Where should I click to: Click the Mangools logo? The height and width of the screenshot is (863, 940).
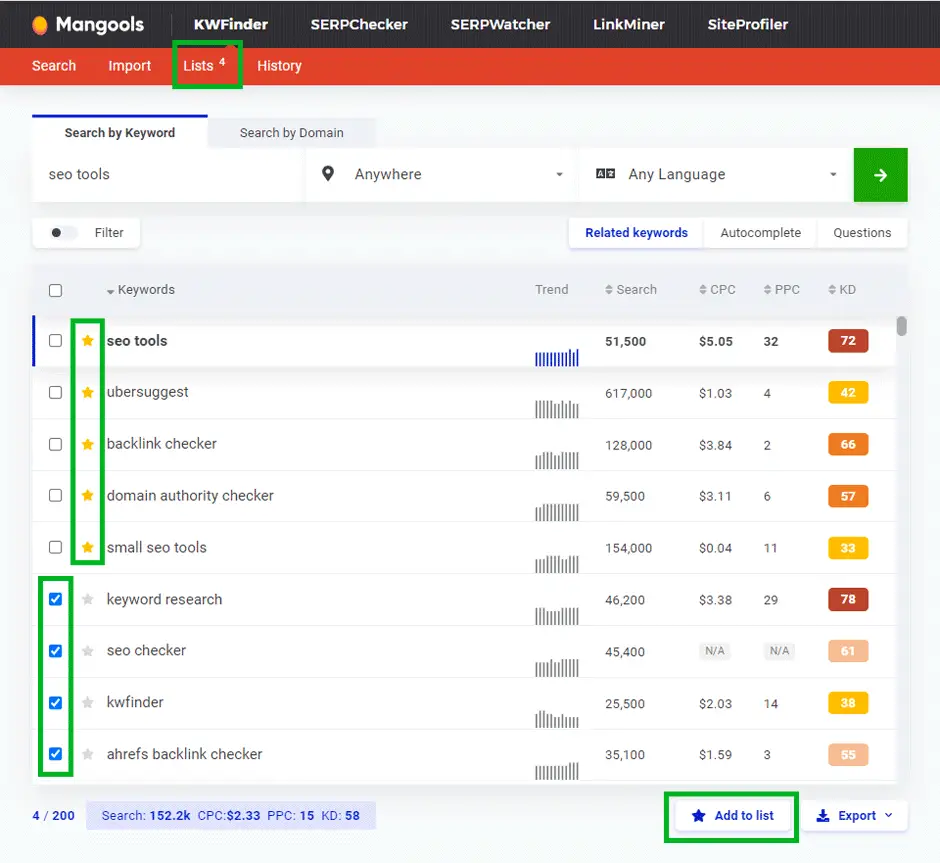click(88, 25)
